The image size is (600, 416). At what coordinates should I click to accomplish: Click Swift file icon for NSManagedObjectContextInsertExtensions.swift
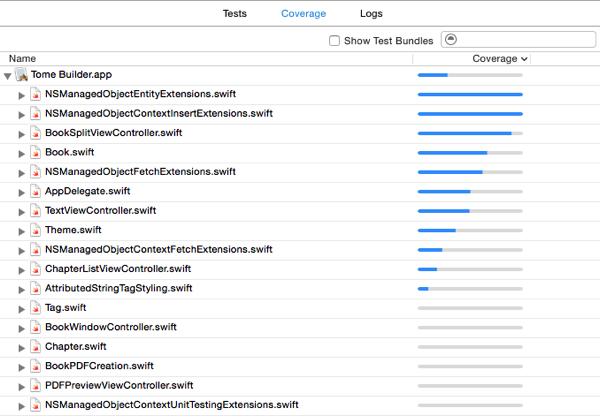coord(36,114)
